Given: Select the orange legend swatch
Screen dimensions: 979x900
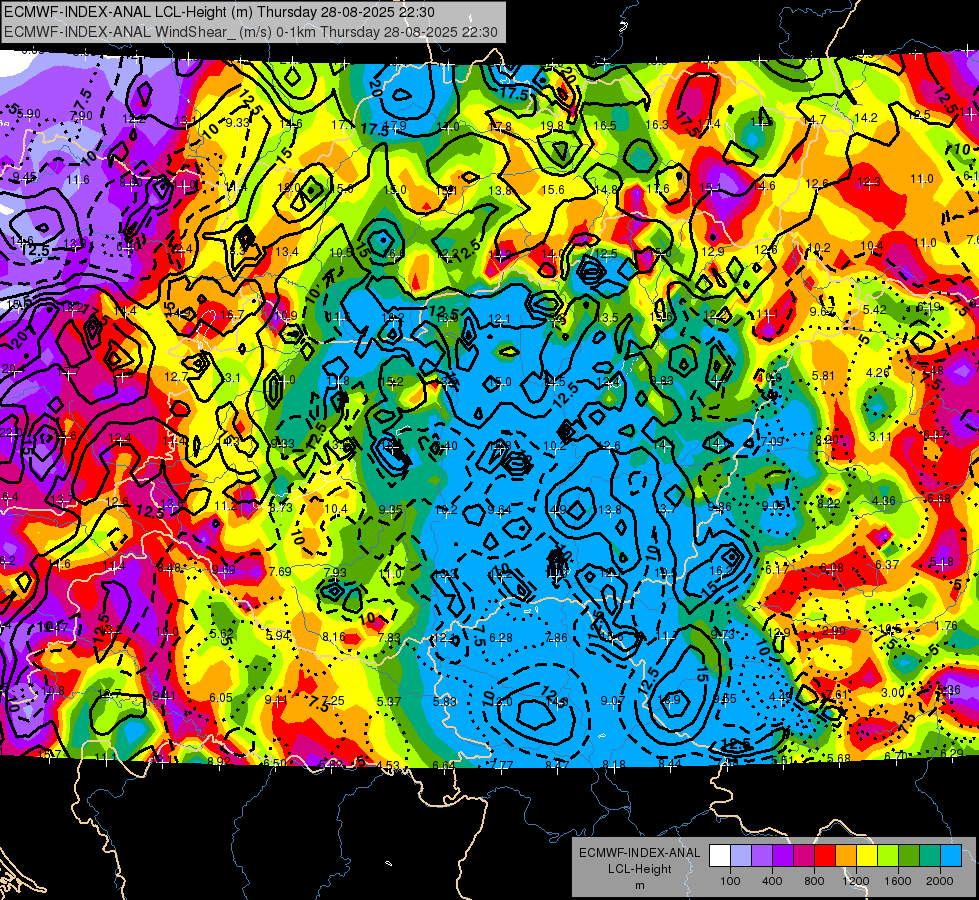Looking at the screenshot, I should pyautogui.click(x=846, y=856).
